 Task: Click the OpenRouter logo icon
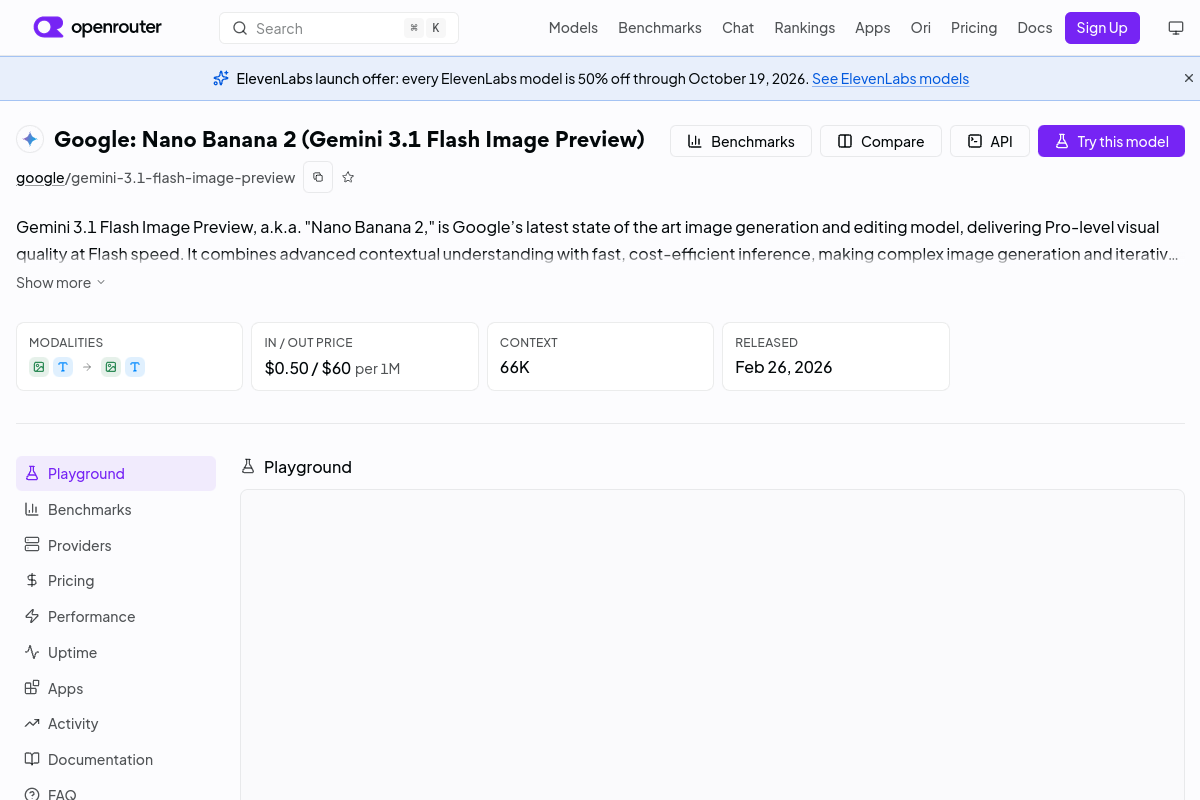48,27
